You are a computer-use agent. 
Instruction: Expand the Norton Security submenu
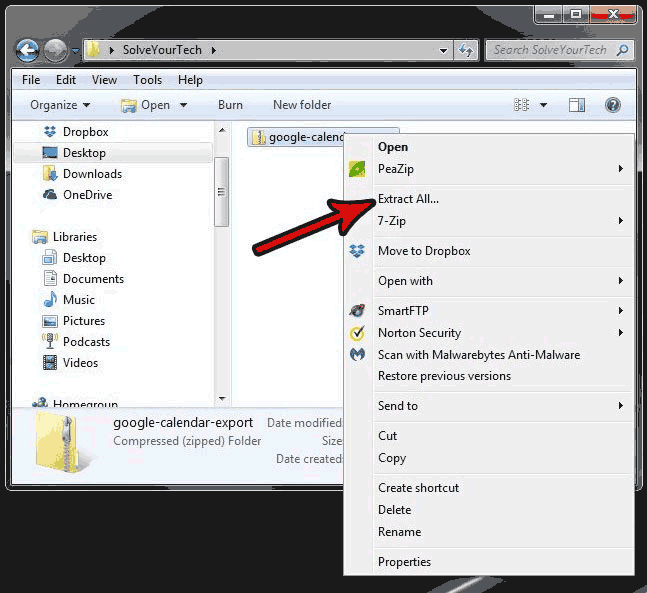[x=621, y=333]
